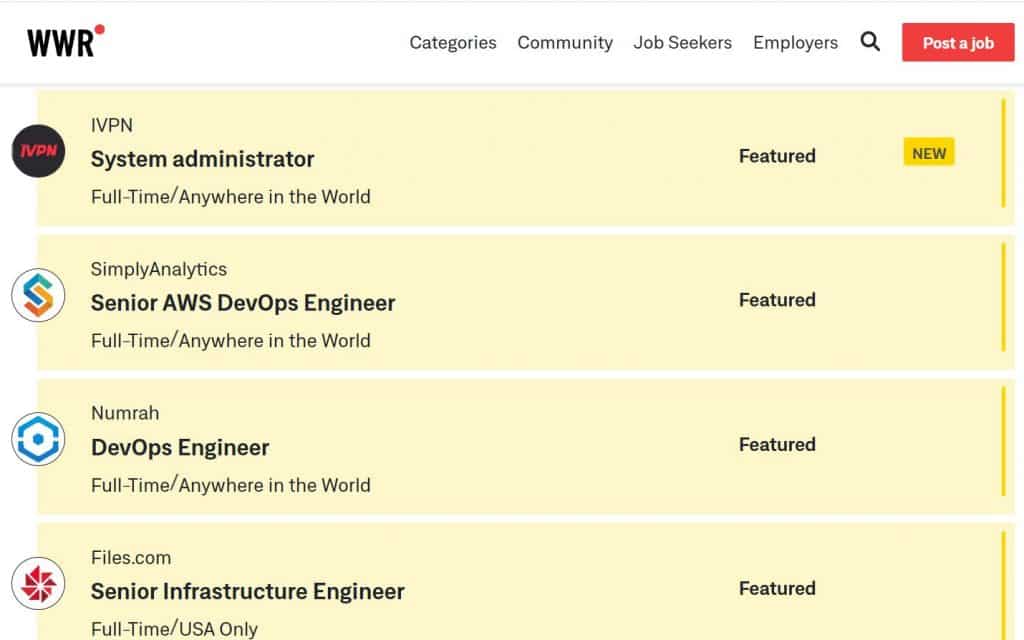Open the WWR logo home link

tap(65, 42)
